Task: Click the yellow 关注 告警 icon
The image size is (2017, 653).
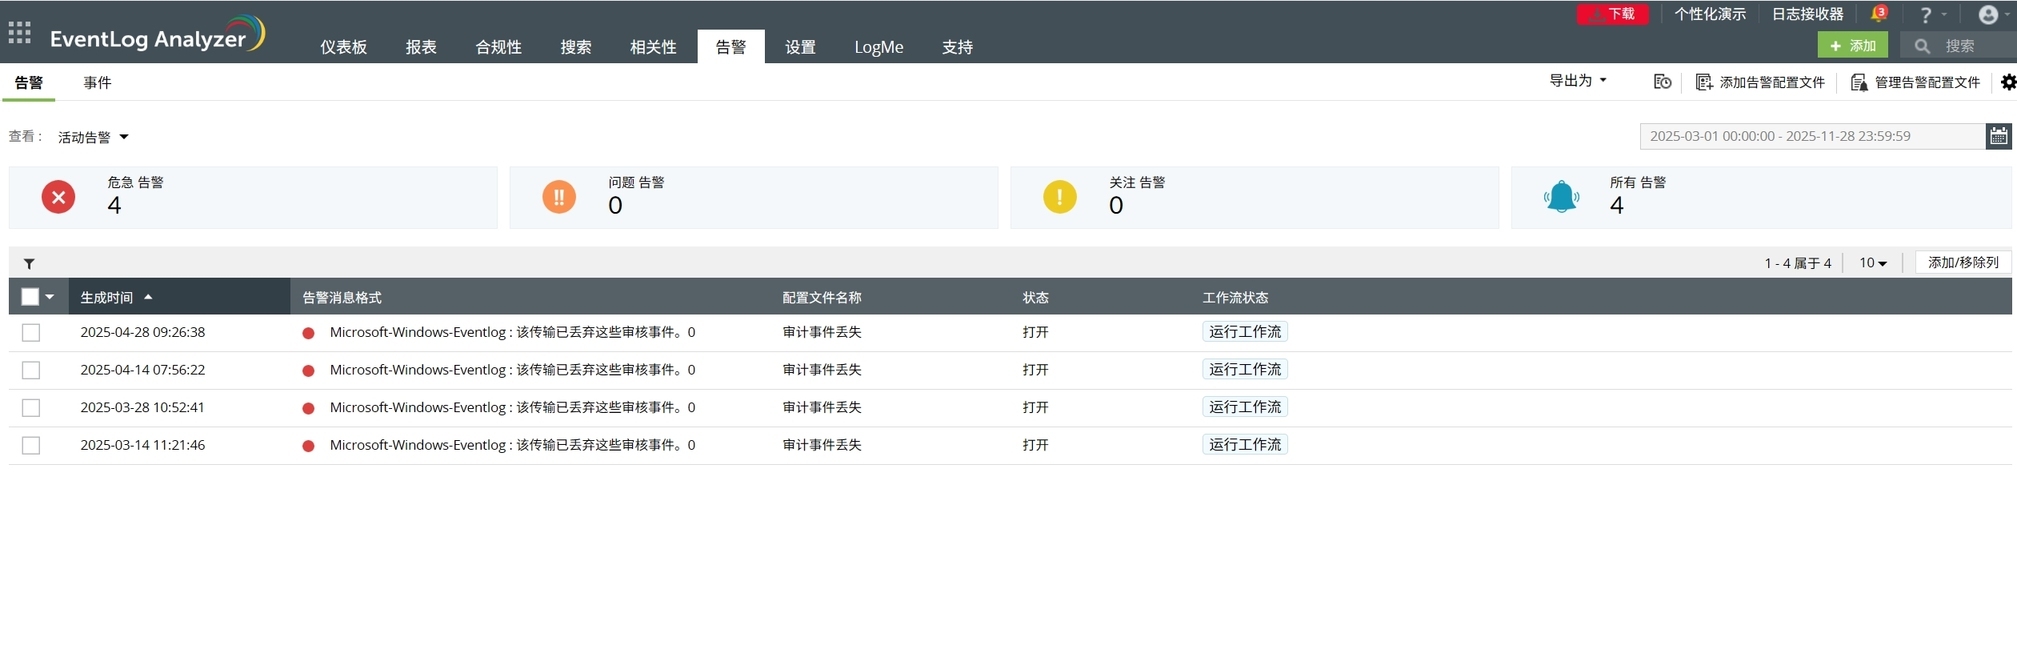Action: pyautogui.click(x=1060, y=197)
